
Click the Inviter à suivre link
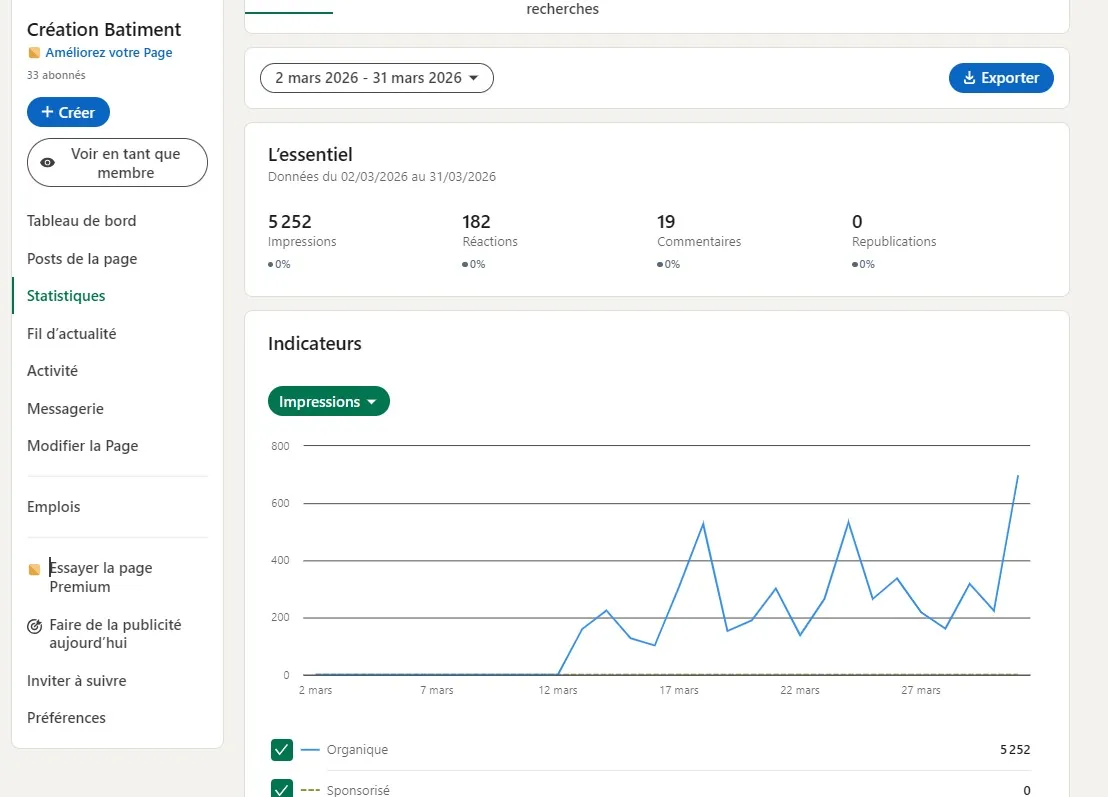coord(77,681)
